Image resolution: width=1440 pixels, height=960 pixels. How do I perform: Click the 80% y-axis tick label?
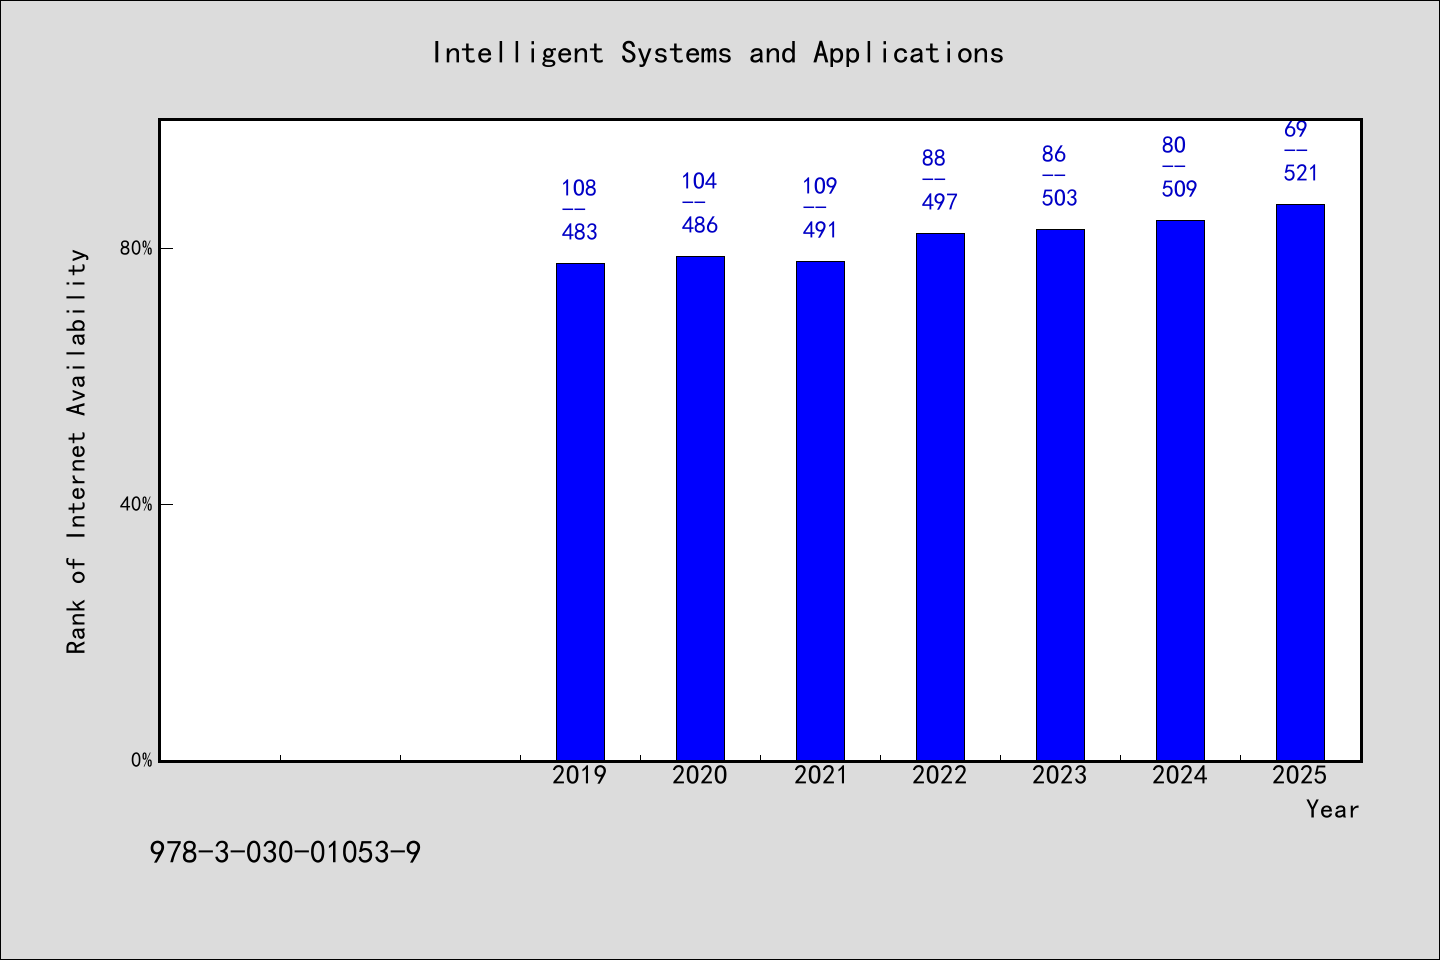[136, 248]
